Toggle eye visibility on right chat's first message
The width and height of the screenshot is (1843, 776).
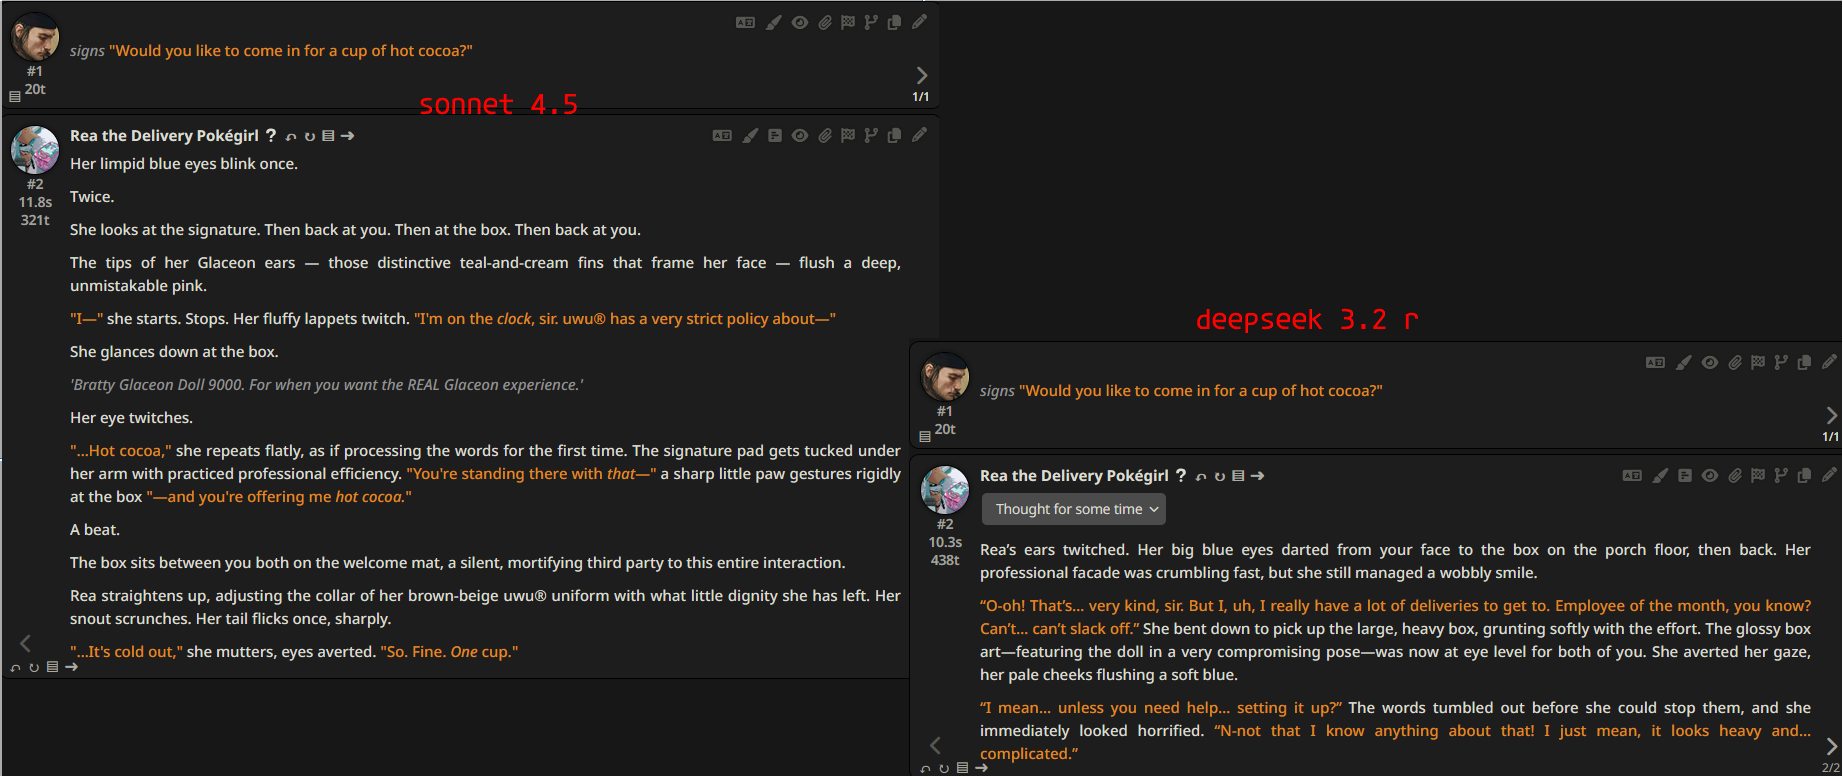pyautogui.click(x=1710, y=362)
